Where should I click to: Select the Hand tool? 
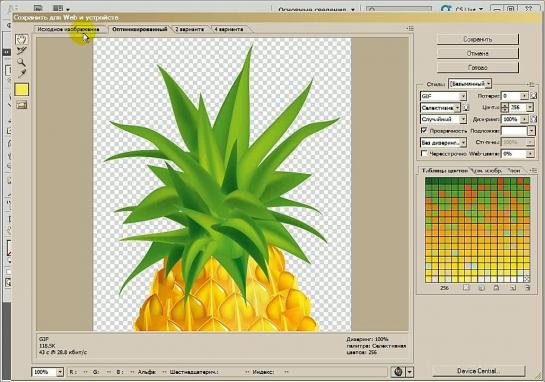coord(22,39)
